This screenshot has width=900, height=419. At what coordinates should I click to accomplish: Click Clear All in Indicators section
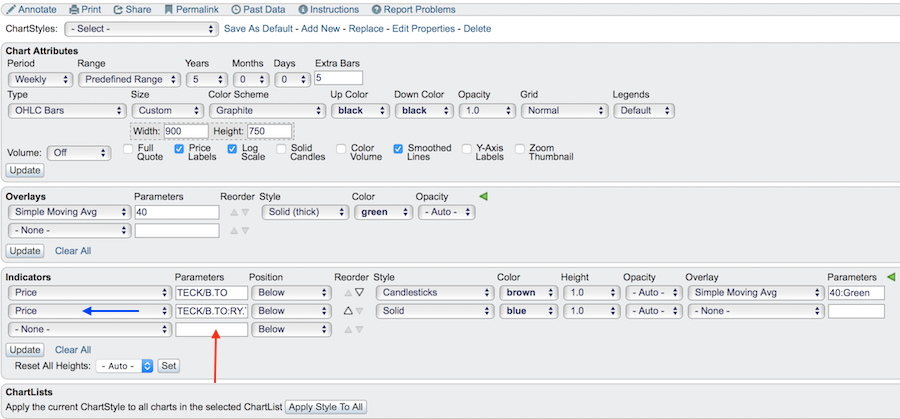73,350
